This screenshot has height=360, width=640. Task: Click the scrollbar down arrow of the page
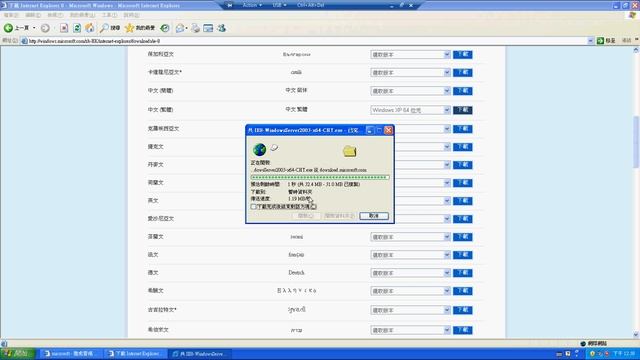pos(636,335)
